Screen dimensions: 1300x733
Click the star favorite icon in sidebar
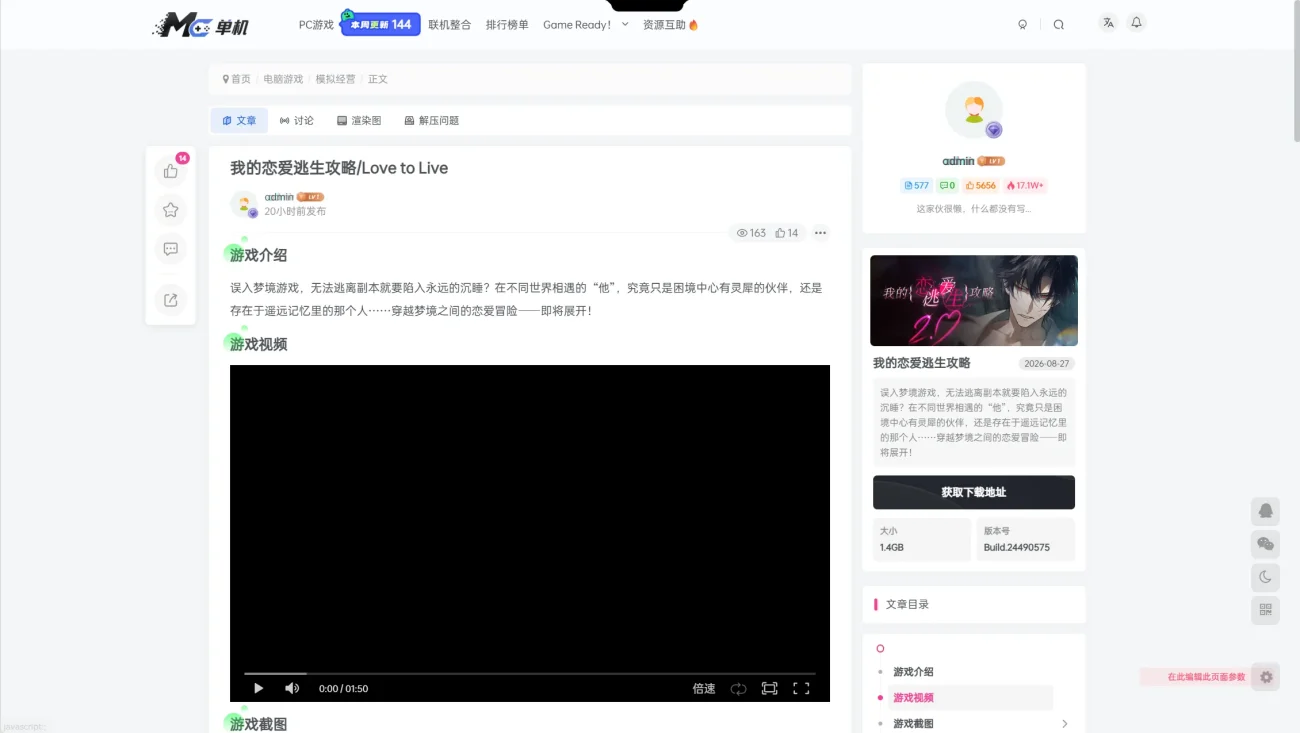[x=171, y=210]
